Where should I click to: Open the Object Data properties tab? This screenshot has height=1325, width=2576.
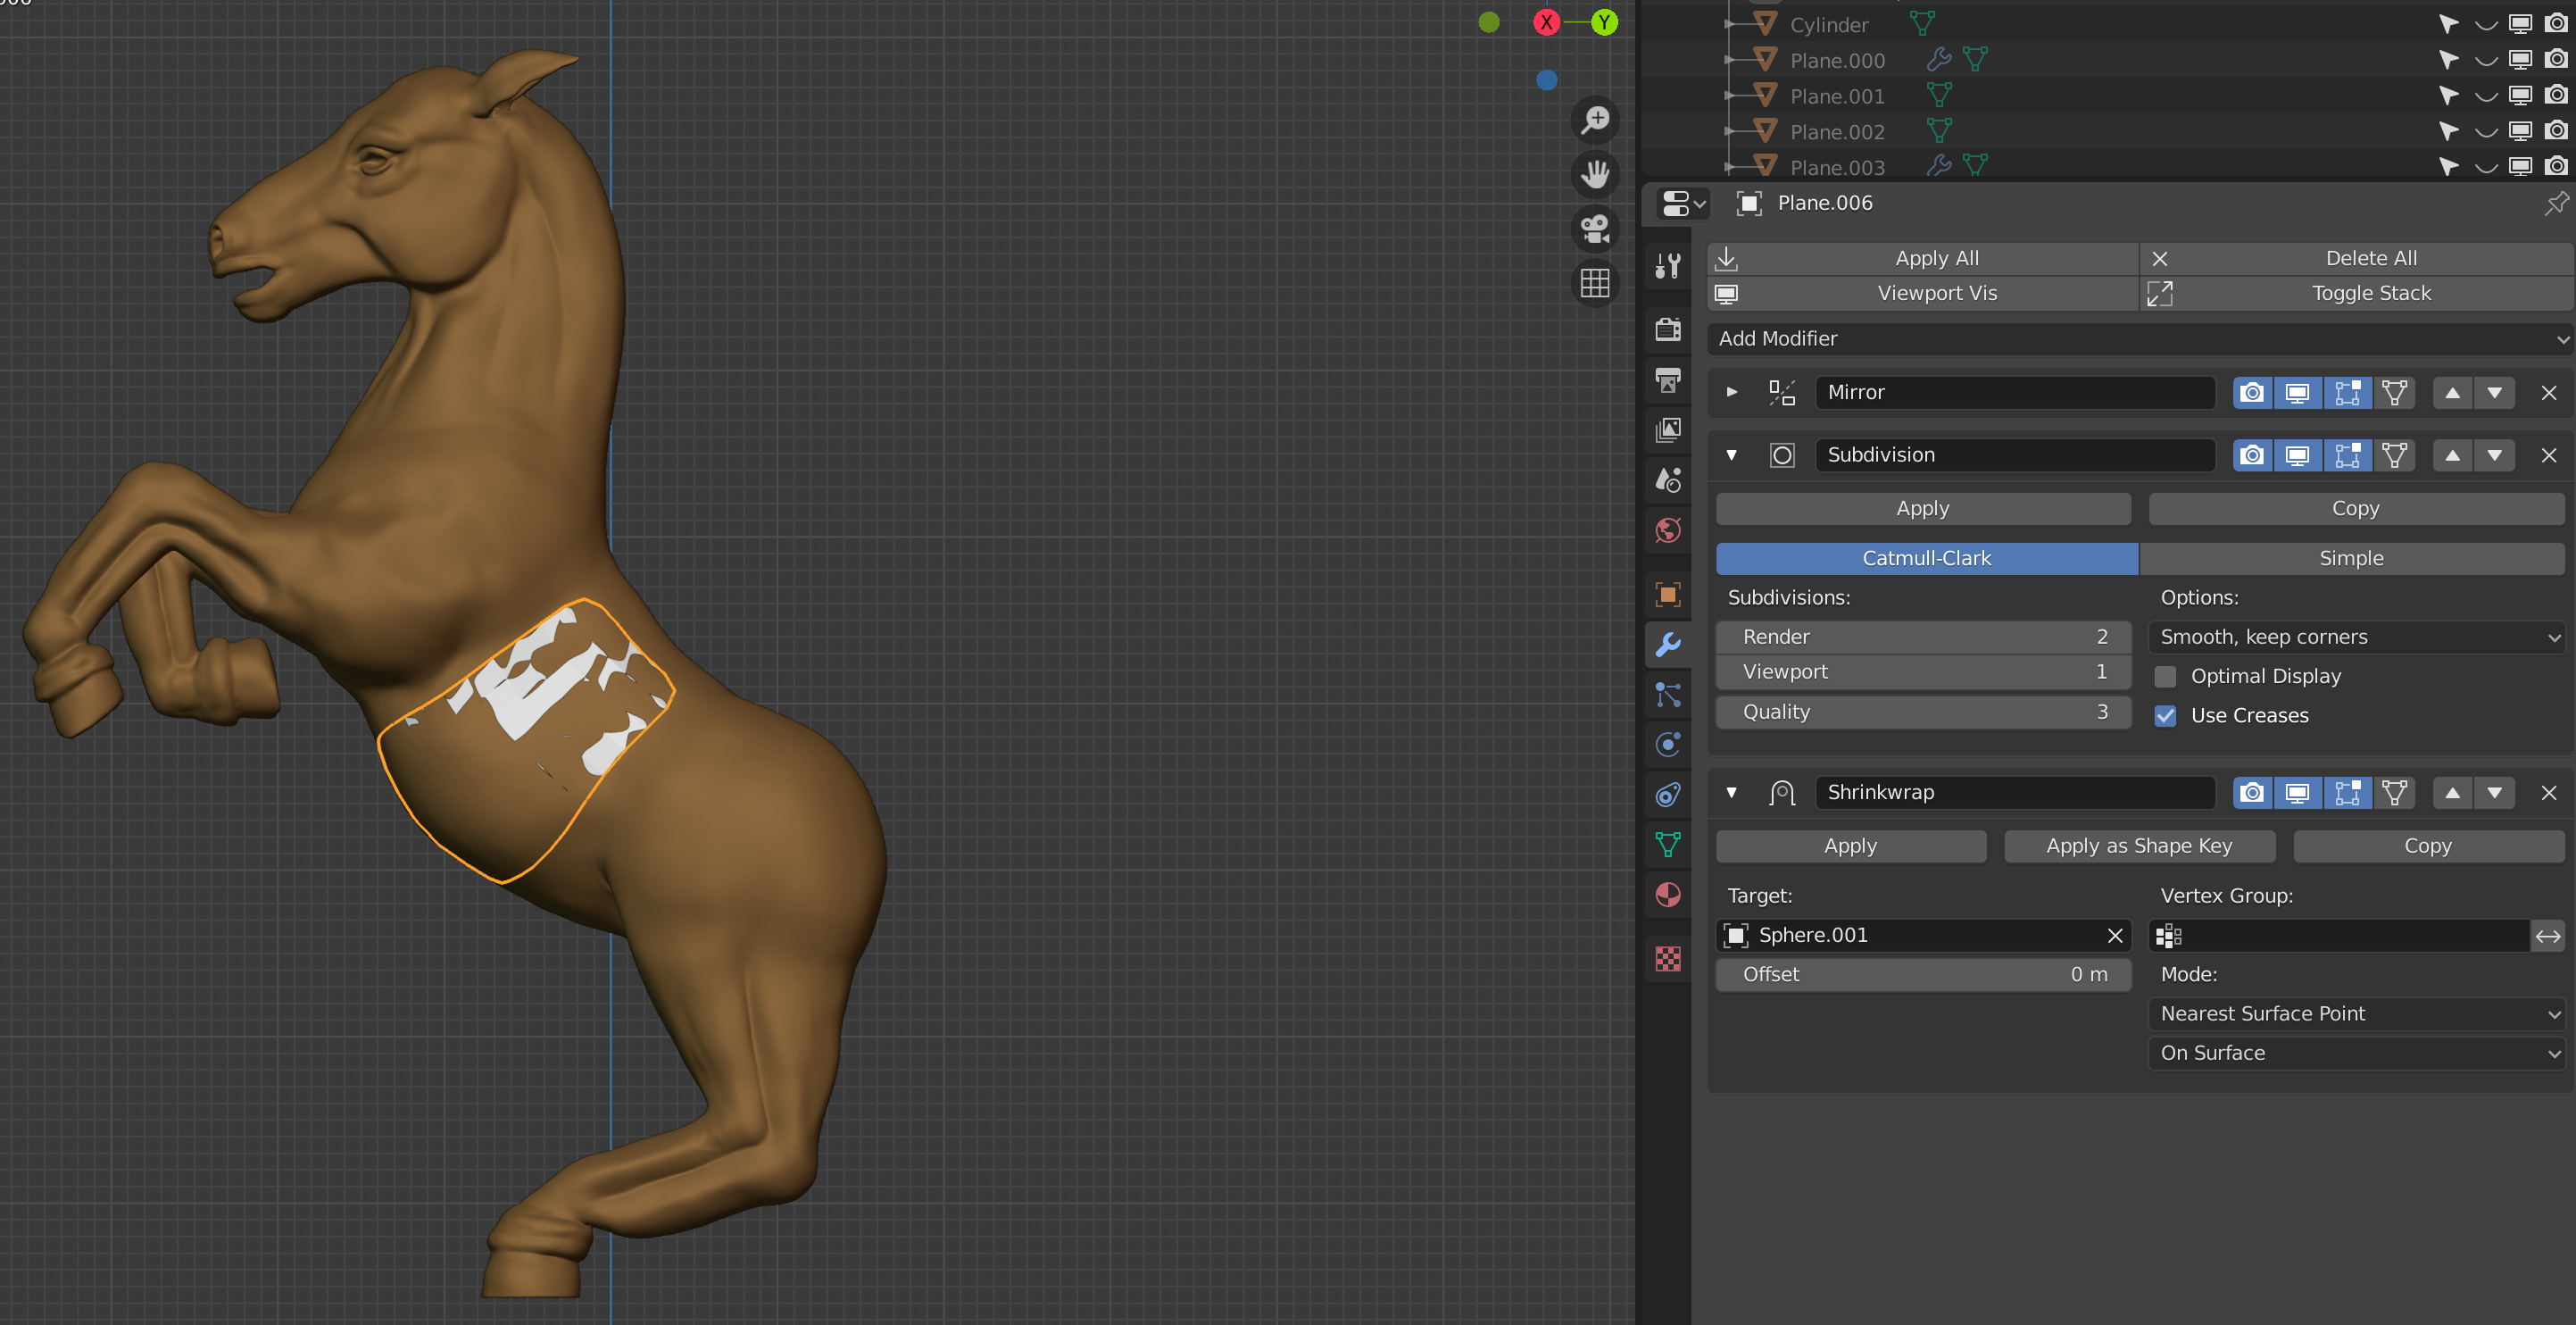pyautogui.click(x=1667, y=845)
